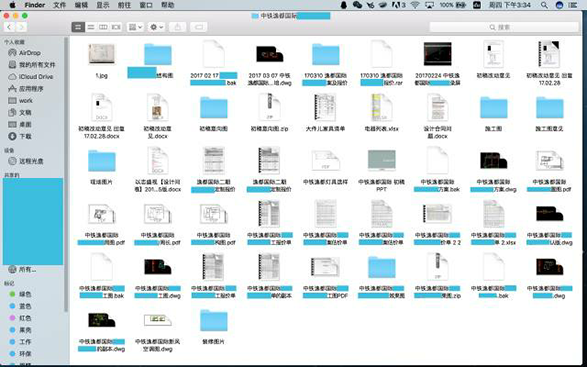
Task: Select the 现场图片 folder
Action: [101, 166]
